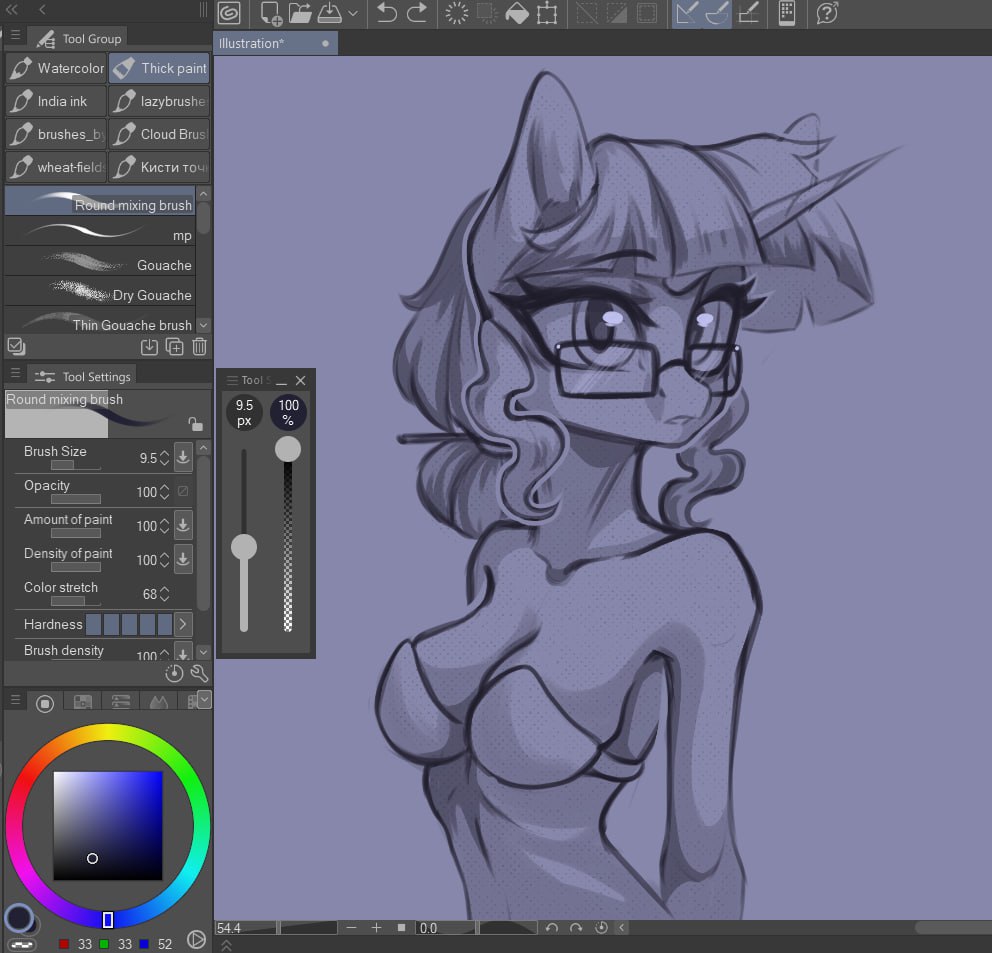This screenshot has width=992, height=953.
Task: Click the Clear (delete) sparkle icon
Action: (456, 13)
